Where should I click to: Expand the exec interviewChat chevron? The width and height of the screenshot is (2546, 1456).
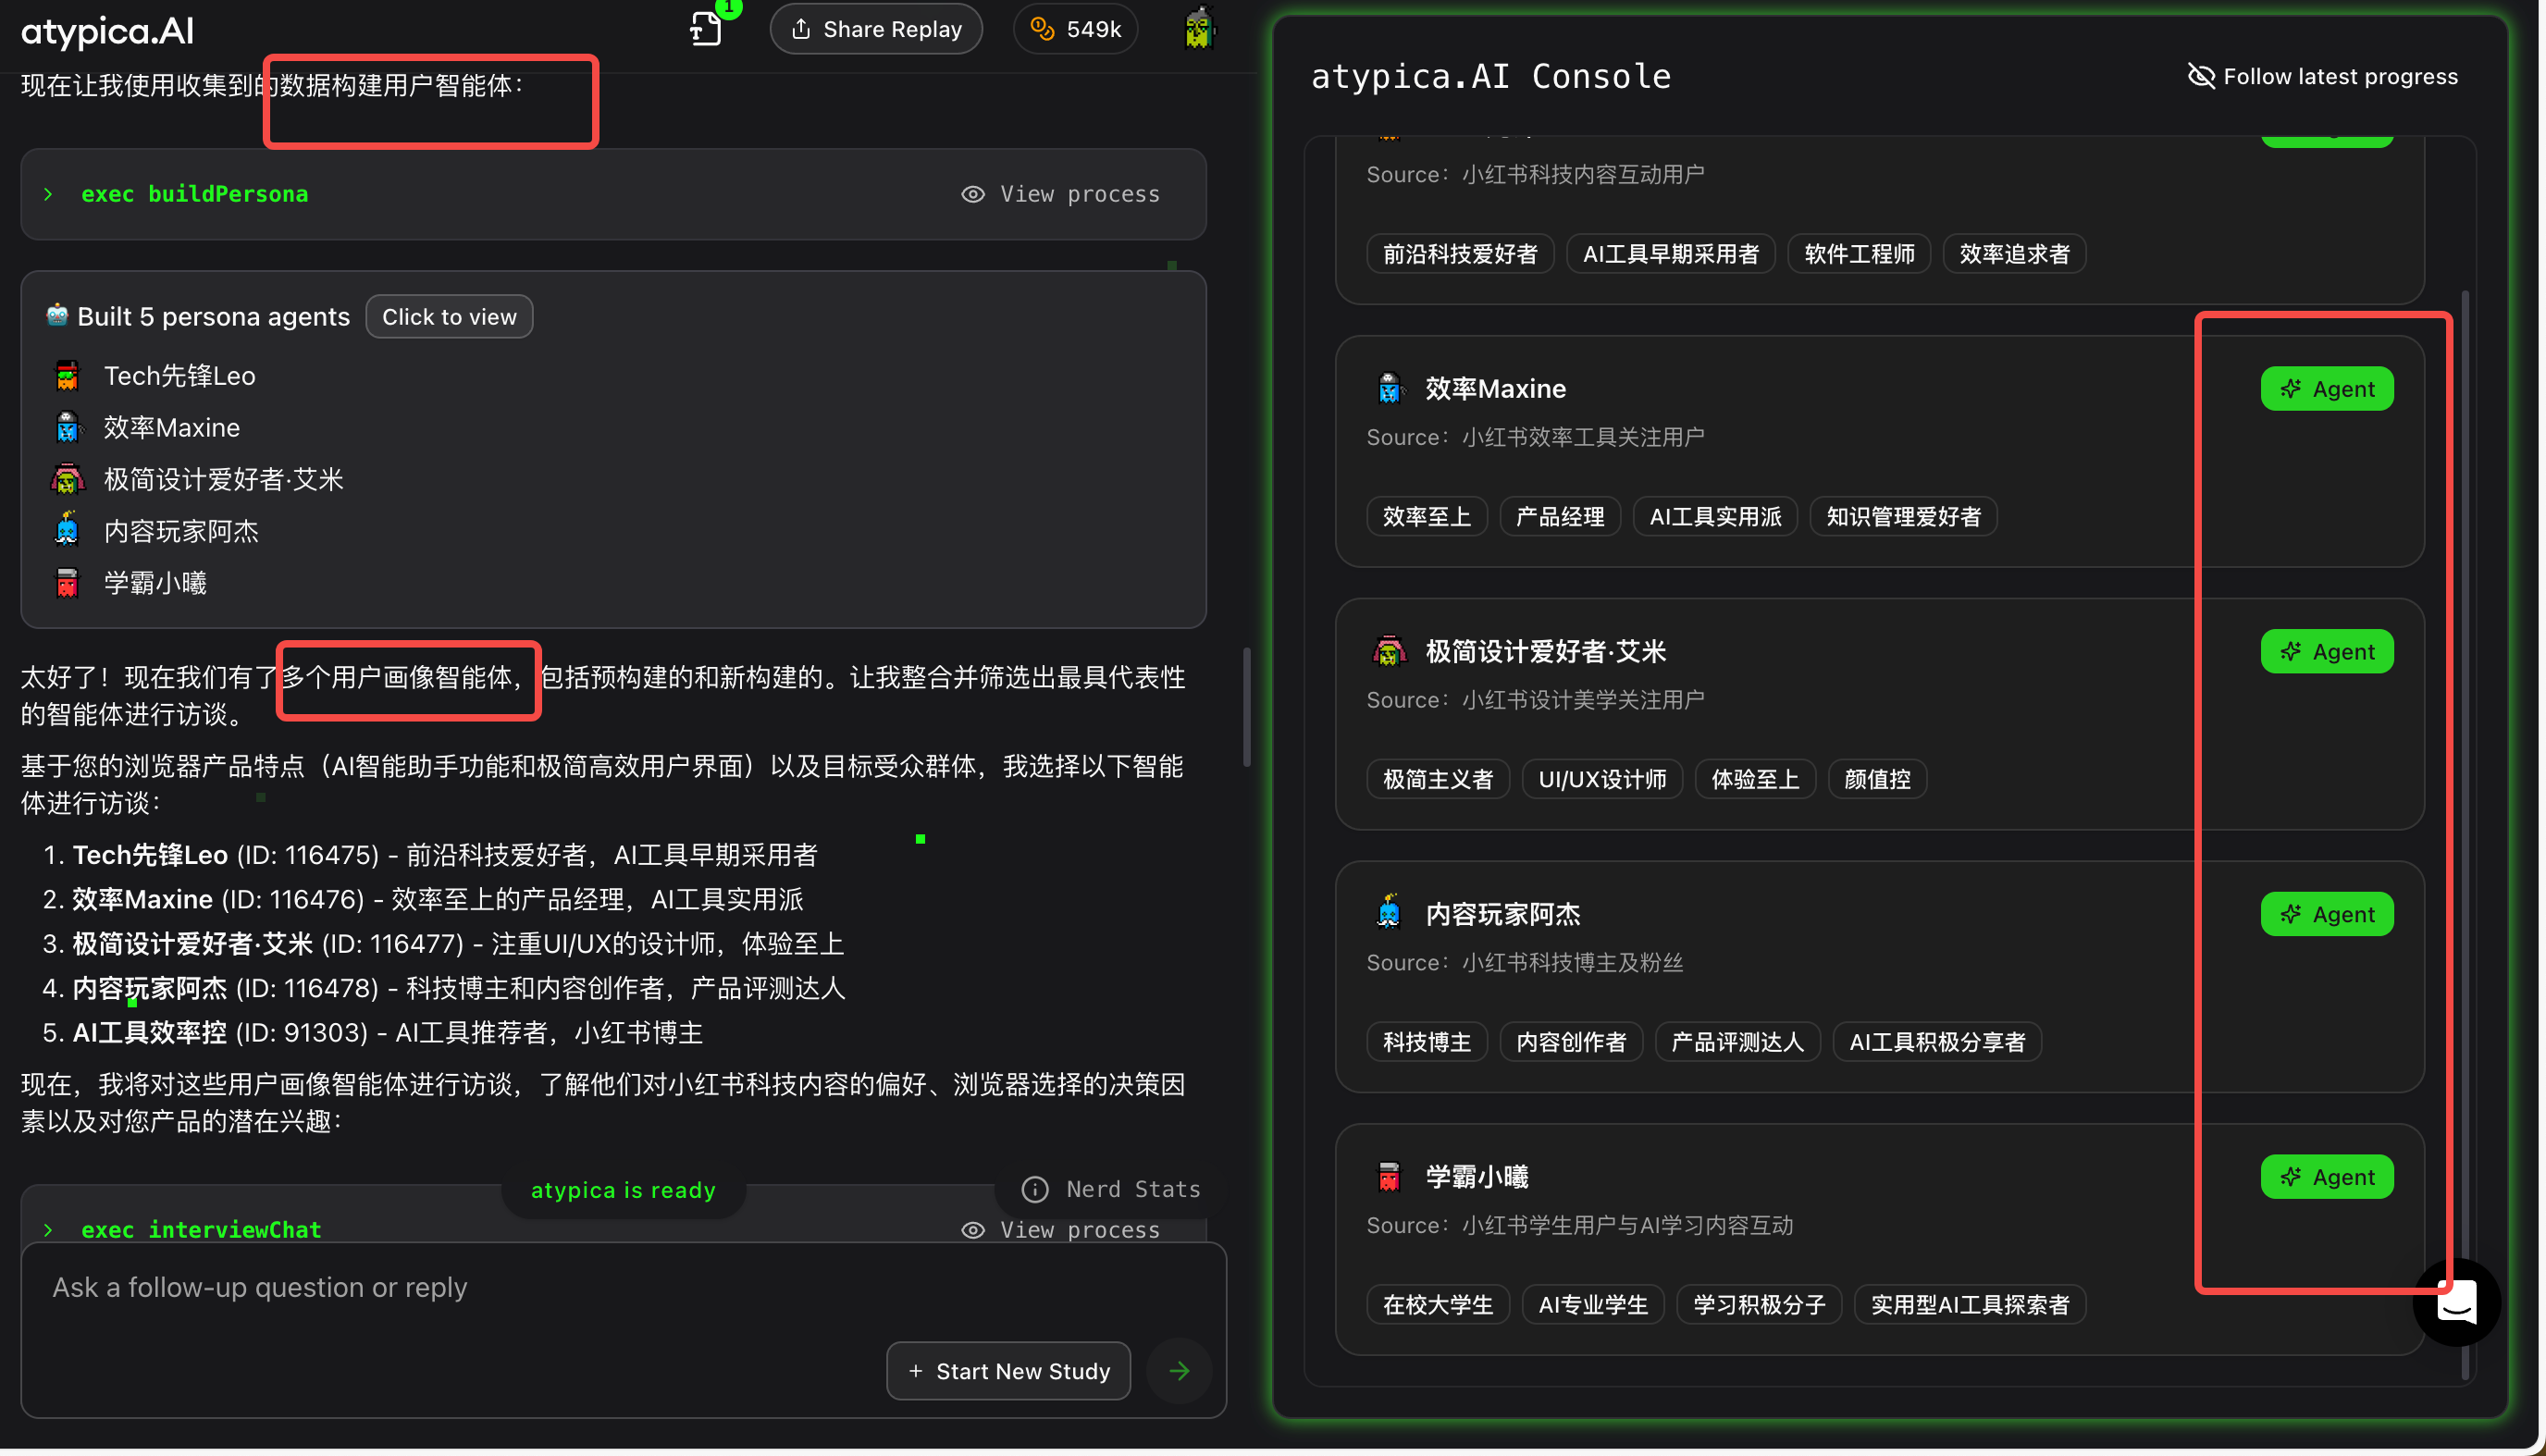point(48,1229)
